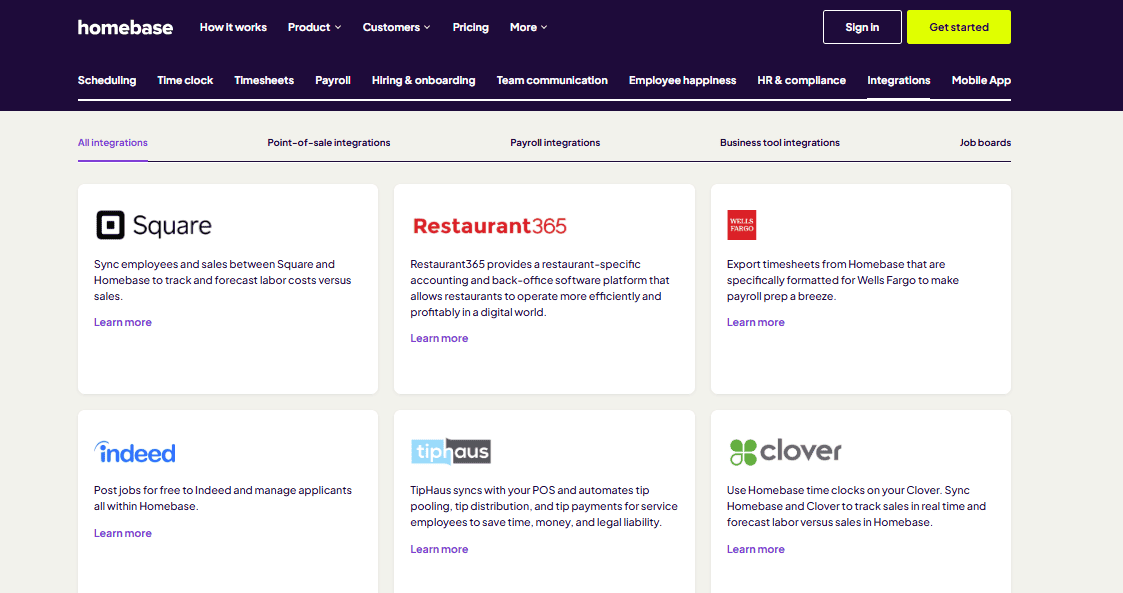Screen dimensions: 1123x593
Task: Expand the Customers dropdown menu
Action: (x=396, y=27)
